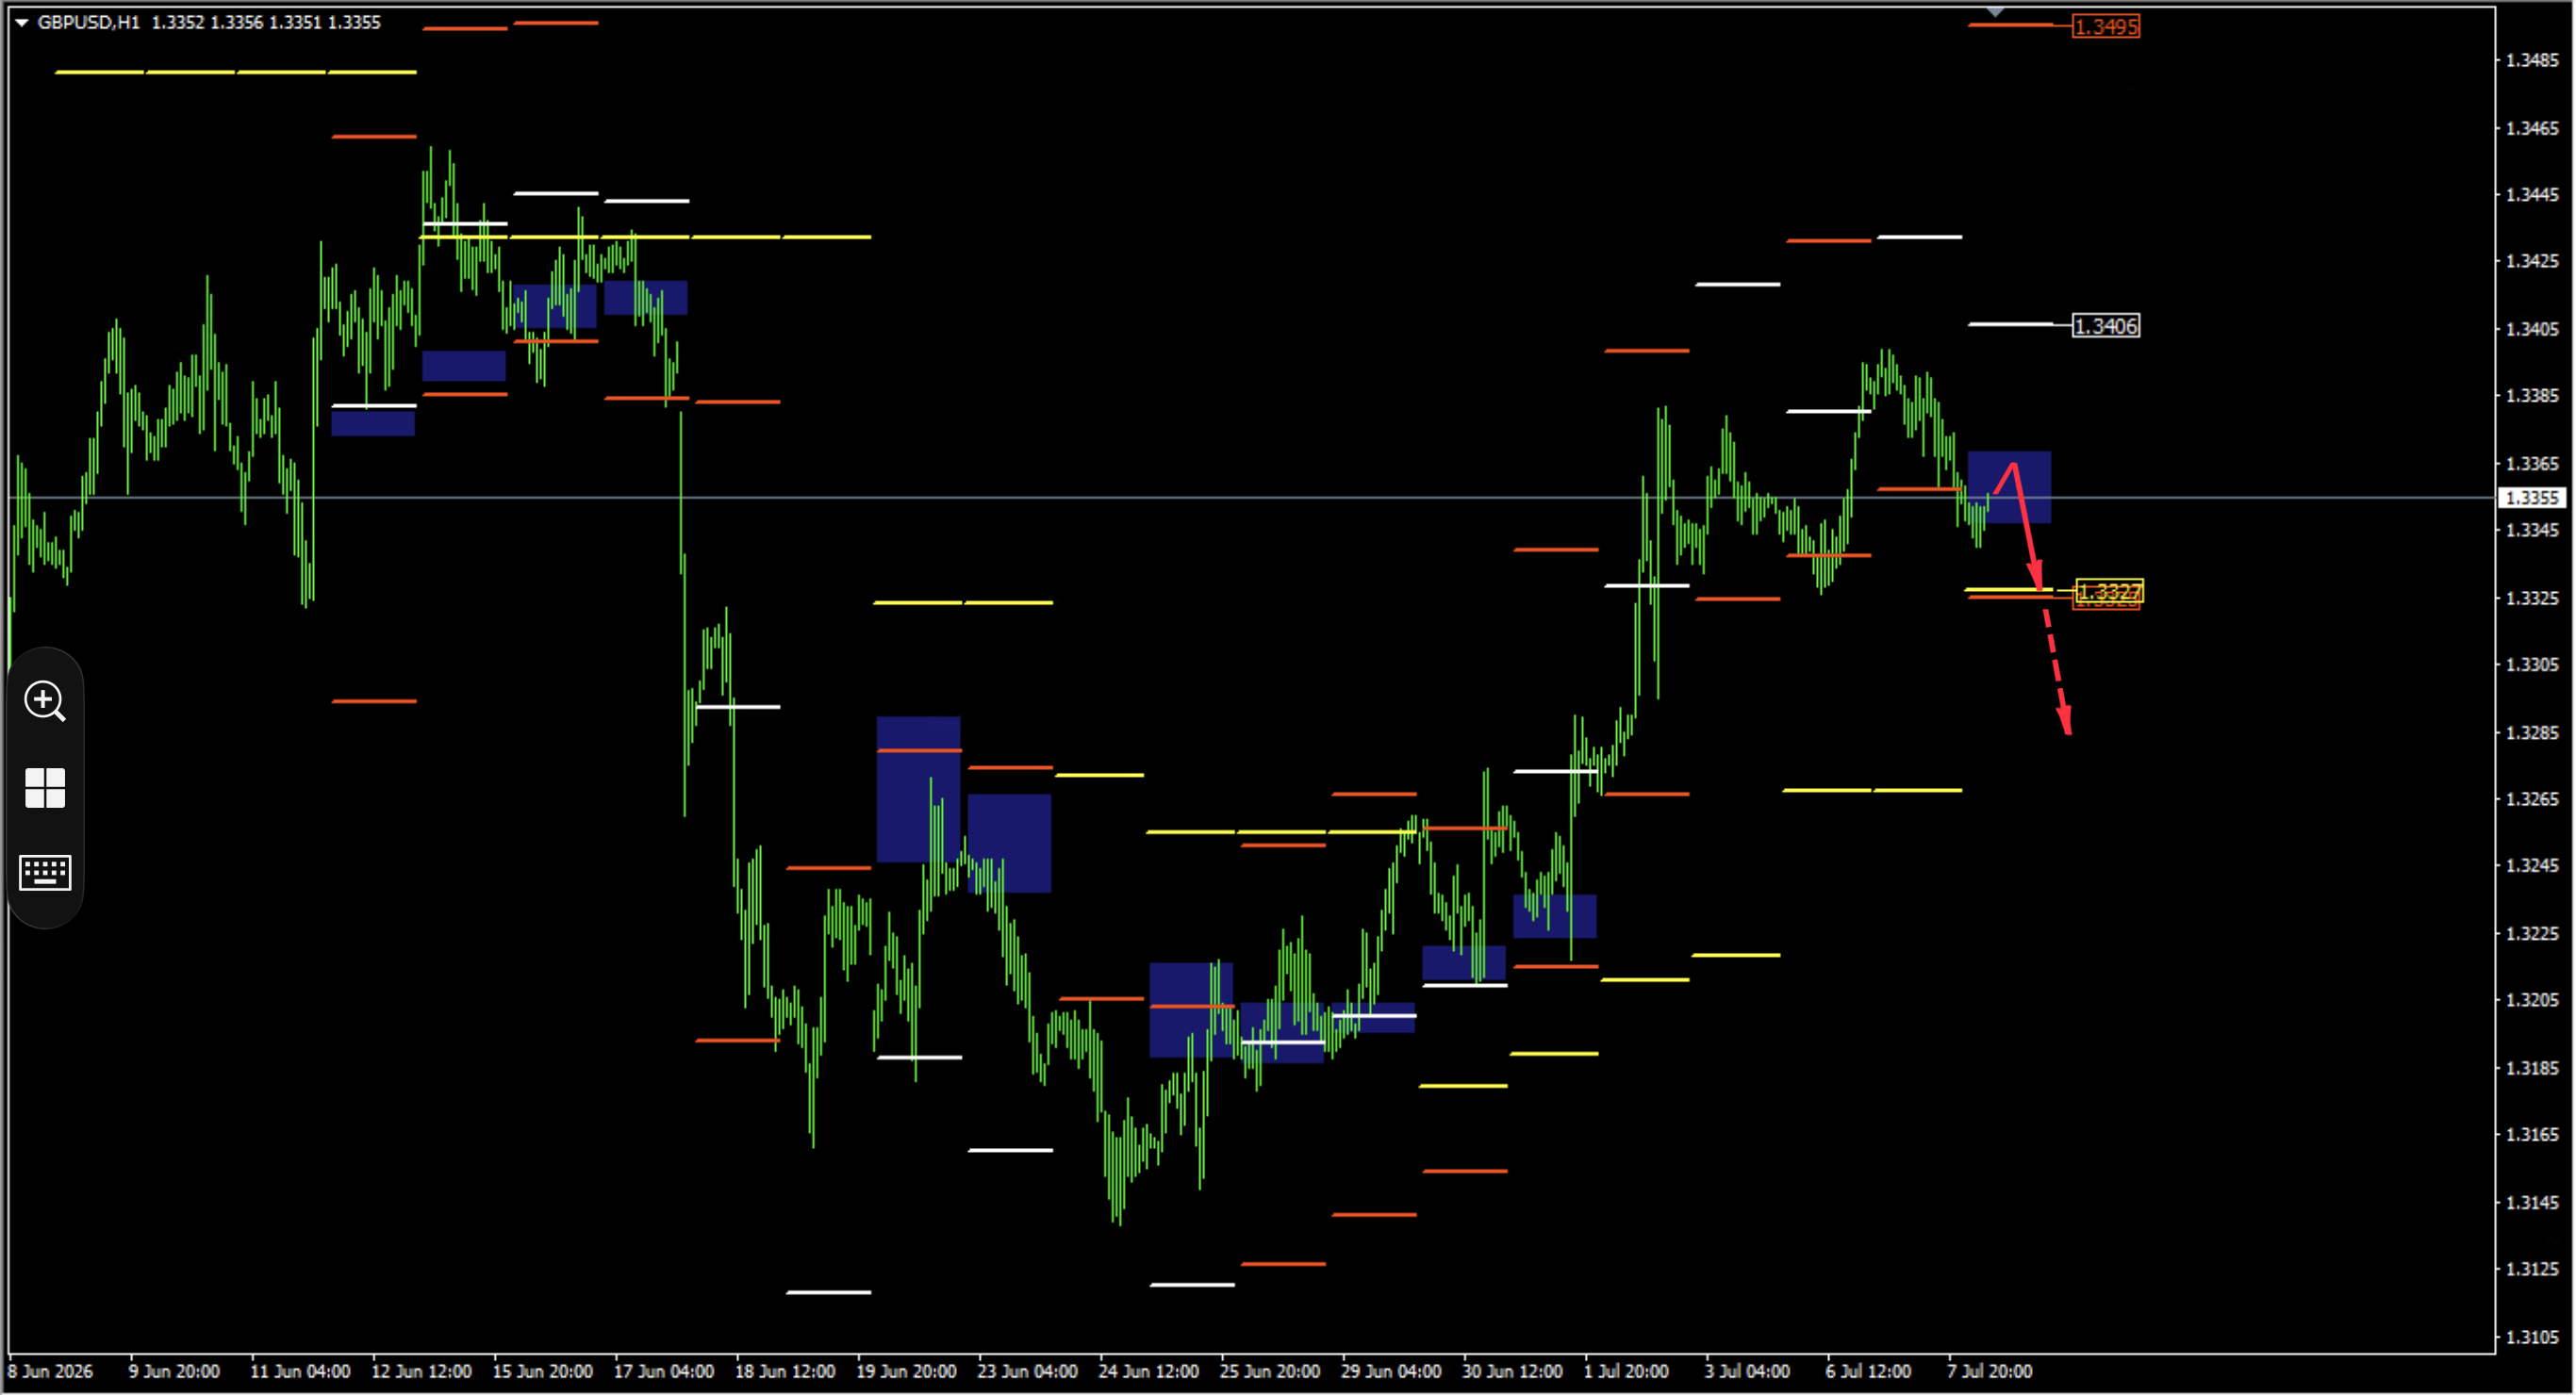Click the 1.3205 price scale value

(x=2532, y=1000)
